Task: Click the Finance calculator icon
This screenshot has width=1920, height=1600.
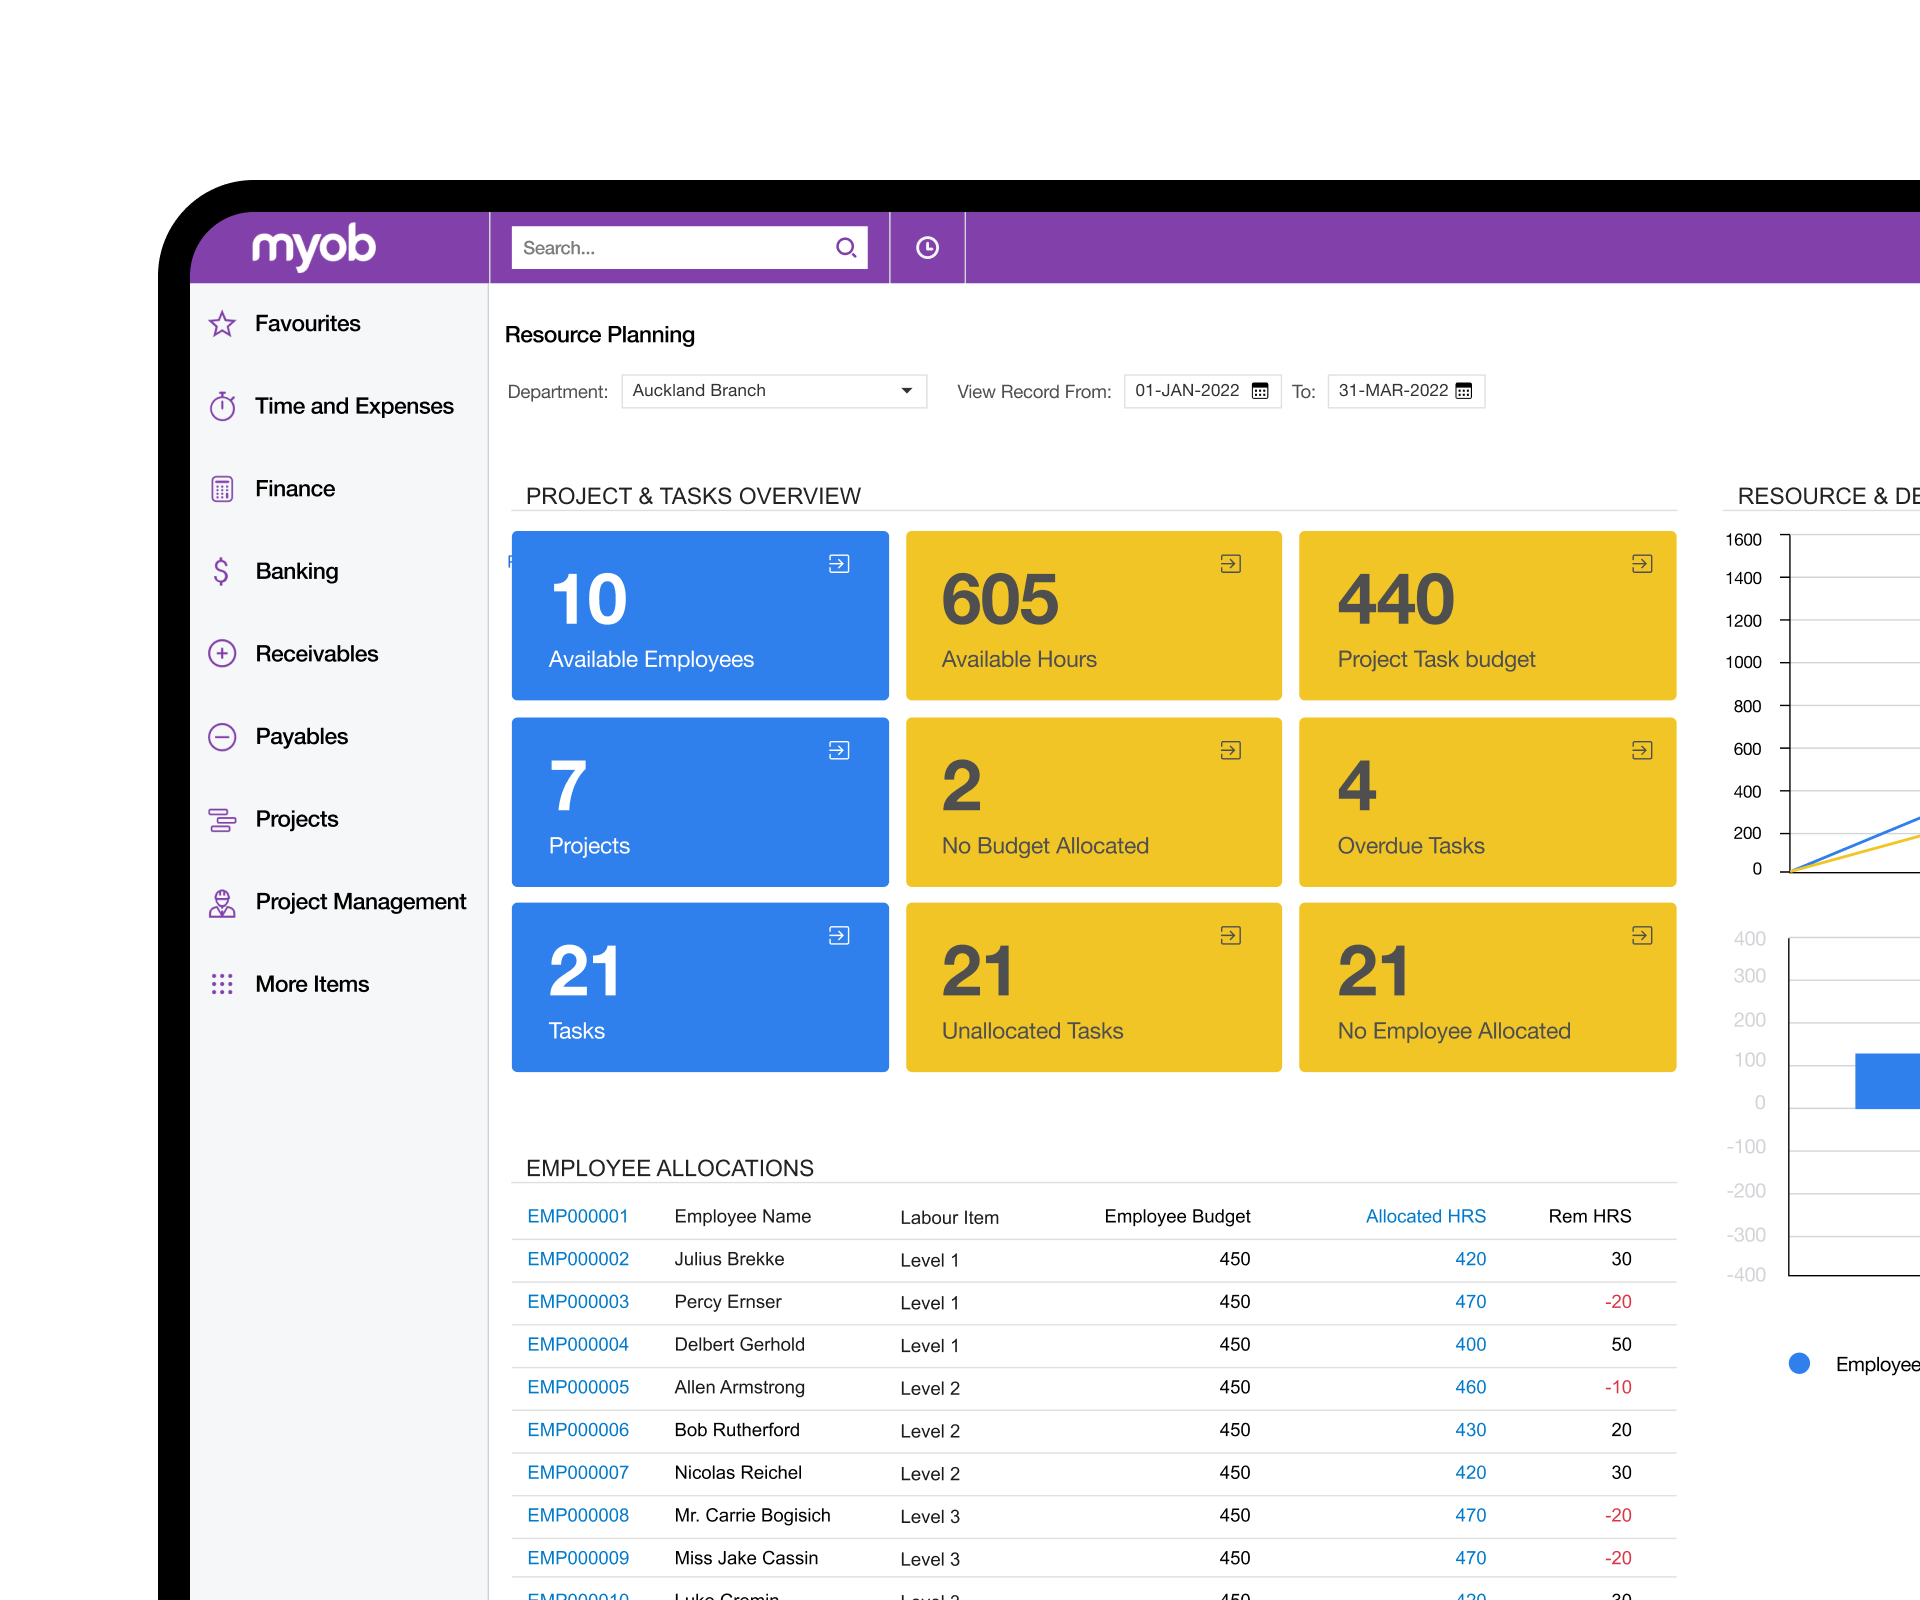Action: [222, 489]
